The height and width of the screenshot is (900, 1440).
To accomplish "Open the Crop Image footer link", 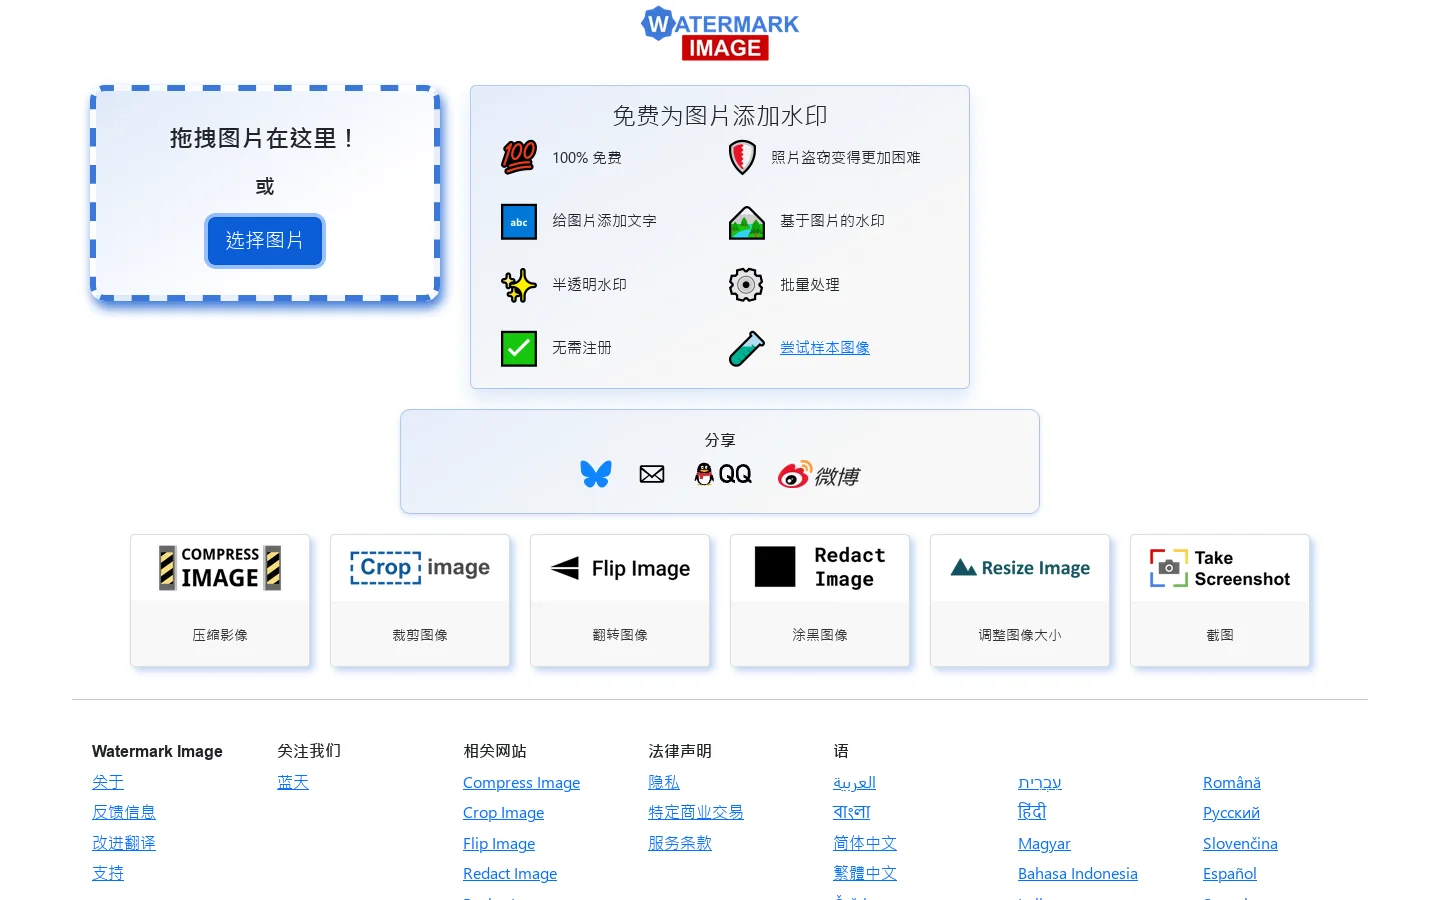I will point(504,813).
